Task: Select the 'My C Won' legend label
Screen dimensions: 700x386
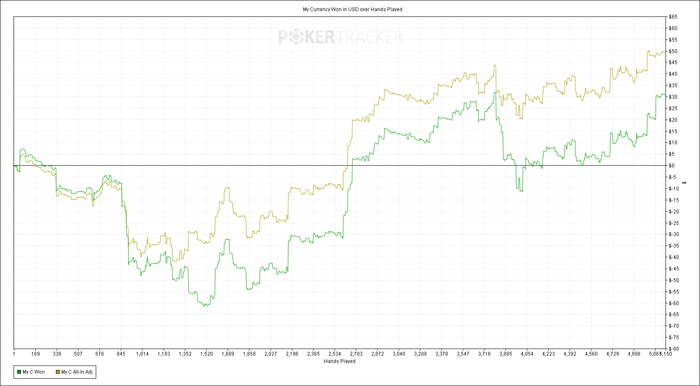Action: click(33, 371)
